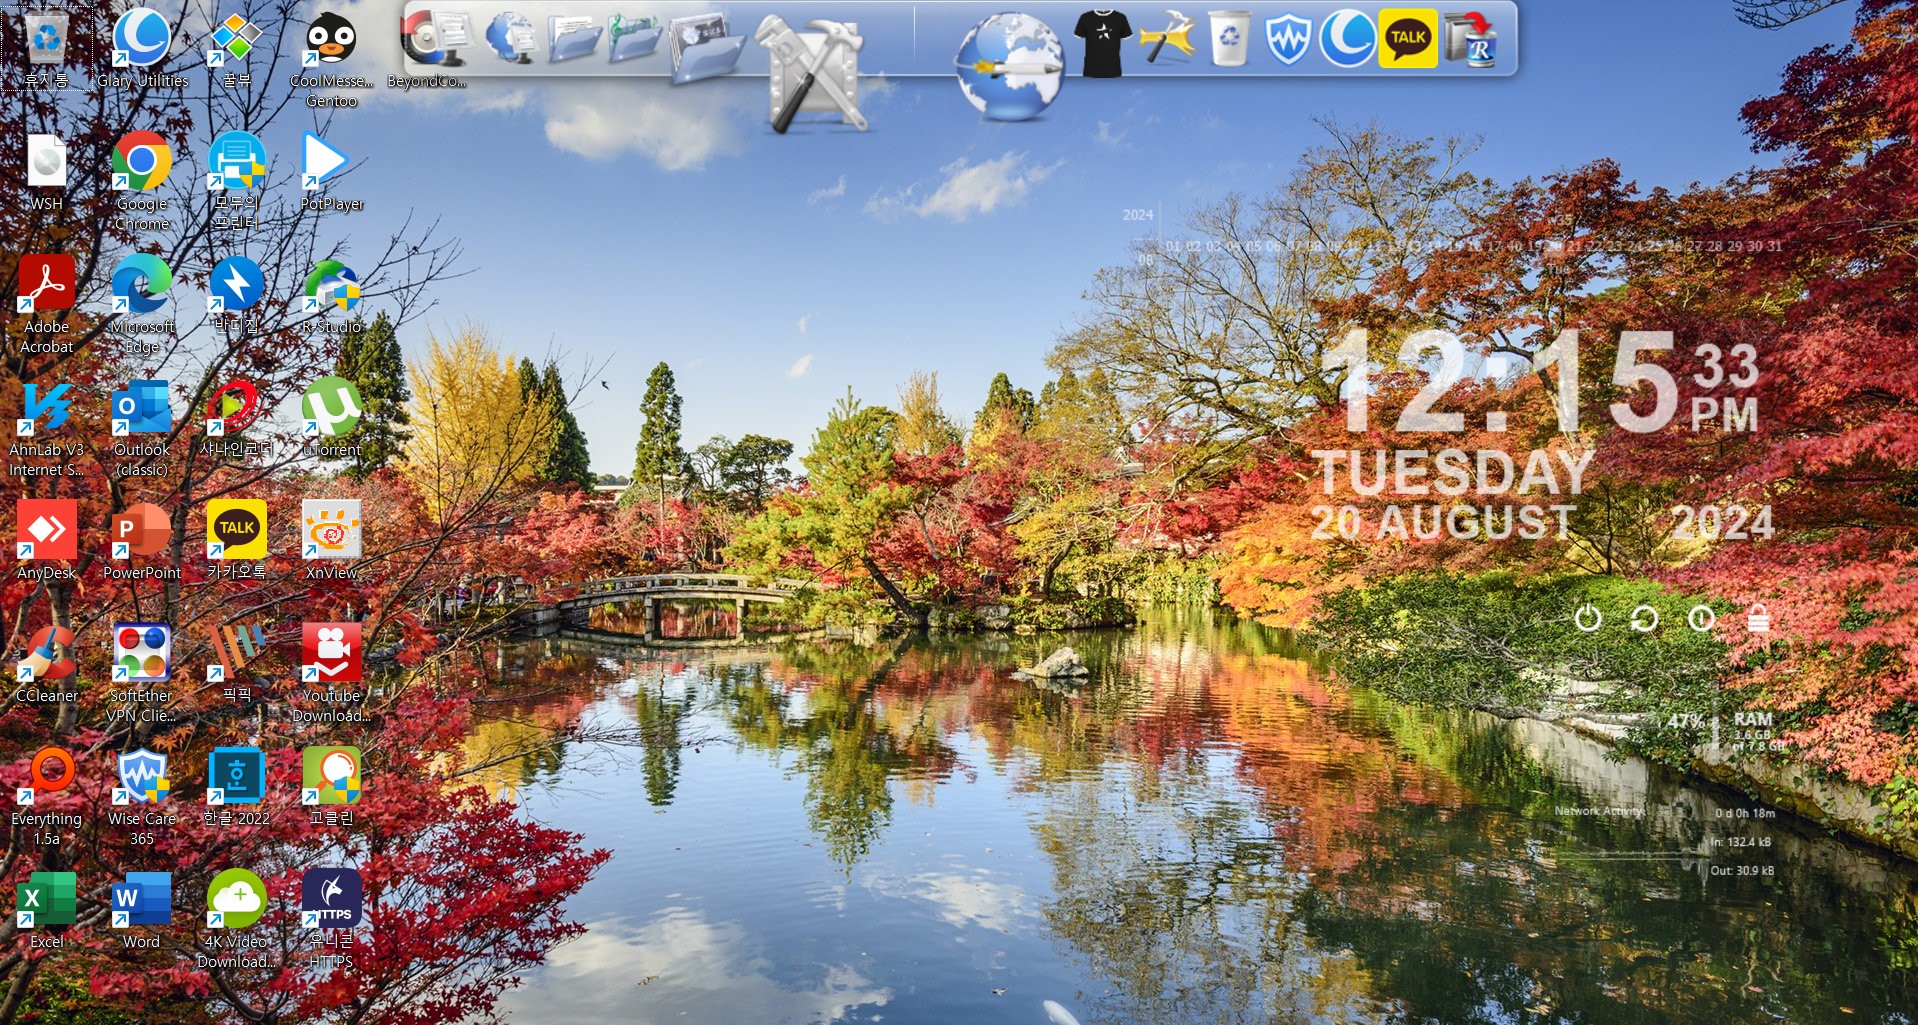Open the 고클린 desktop shortcut
Viewport: 1918px width, 1025px height.
point(331,785)
